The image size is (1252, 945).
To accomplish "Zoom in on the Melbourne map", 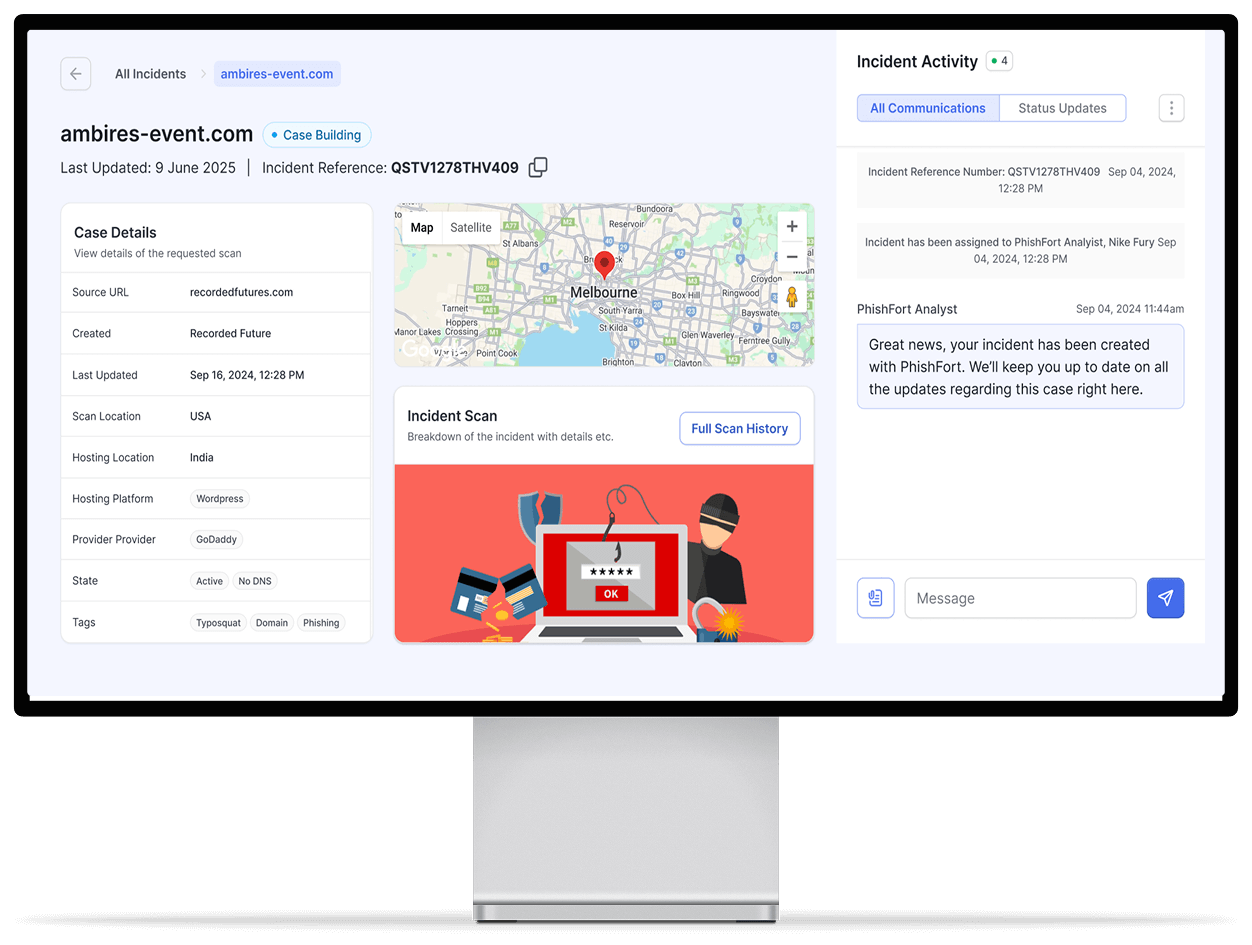I will point(791,226).
